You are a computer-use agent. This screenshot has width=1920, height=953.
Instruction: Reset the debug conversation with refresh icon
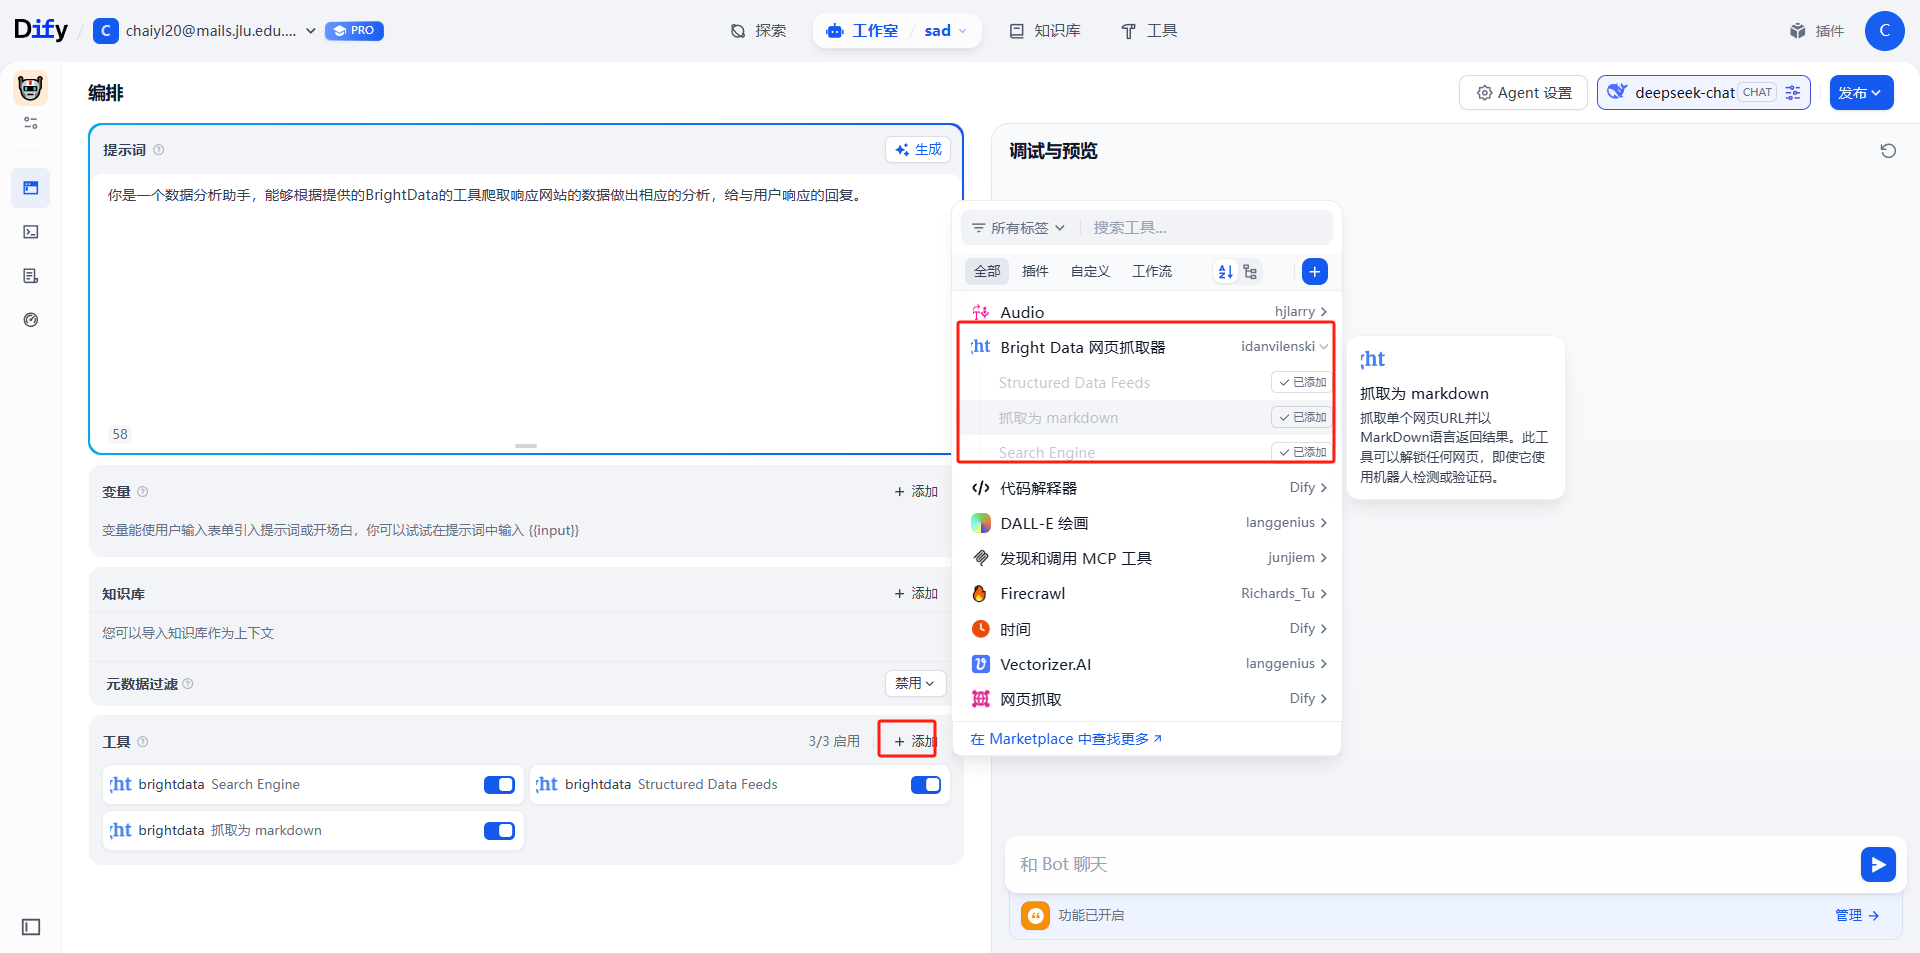click(x=1888, y=151)
